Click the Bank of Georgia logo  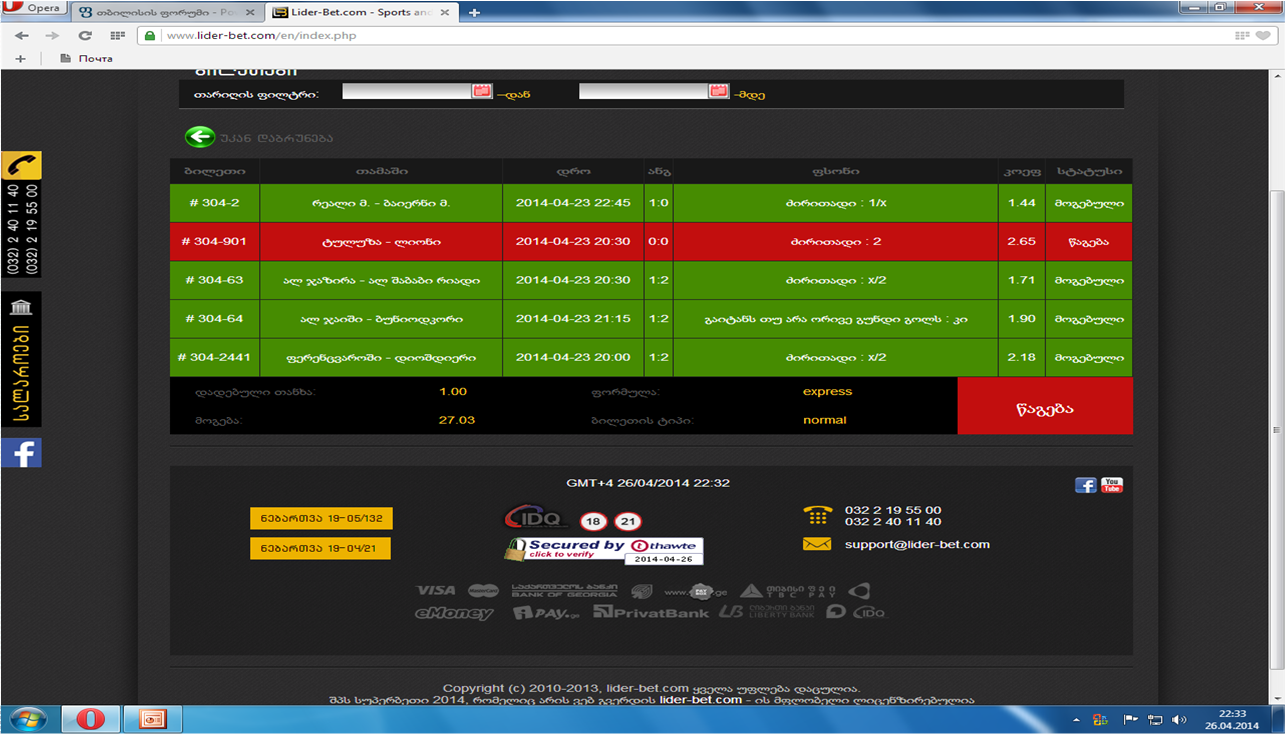point(564,590)
